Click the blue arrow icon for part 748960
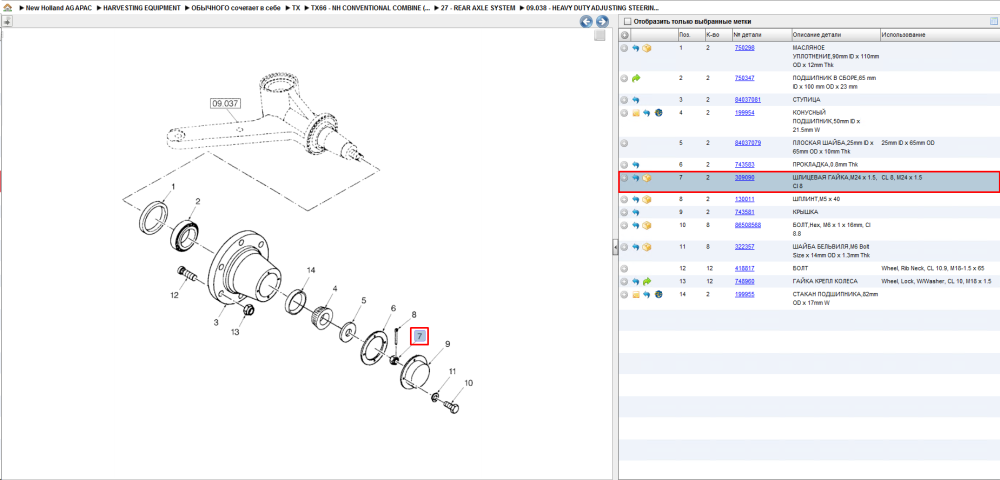The height and width of the screenshot is (480, 1000). pyautogui.click(x=636, y=281)
